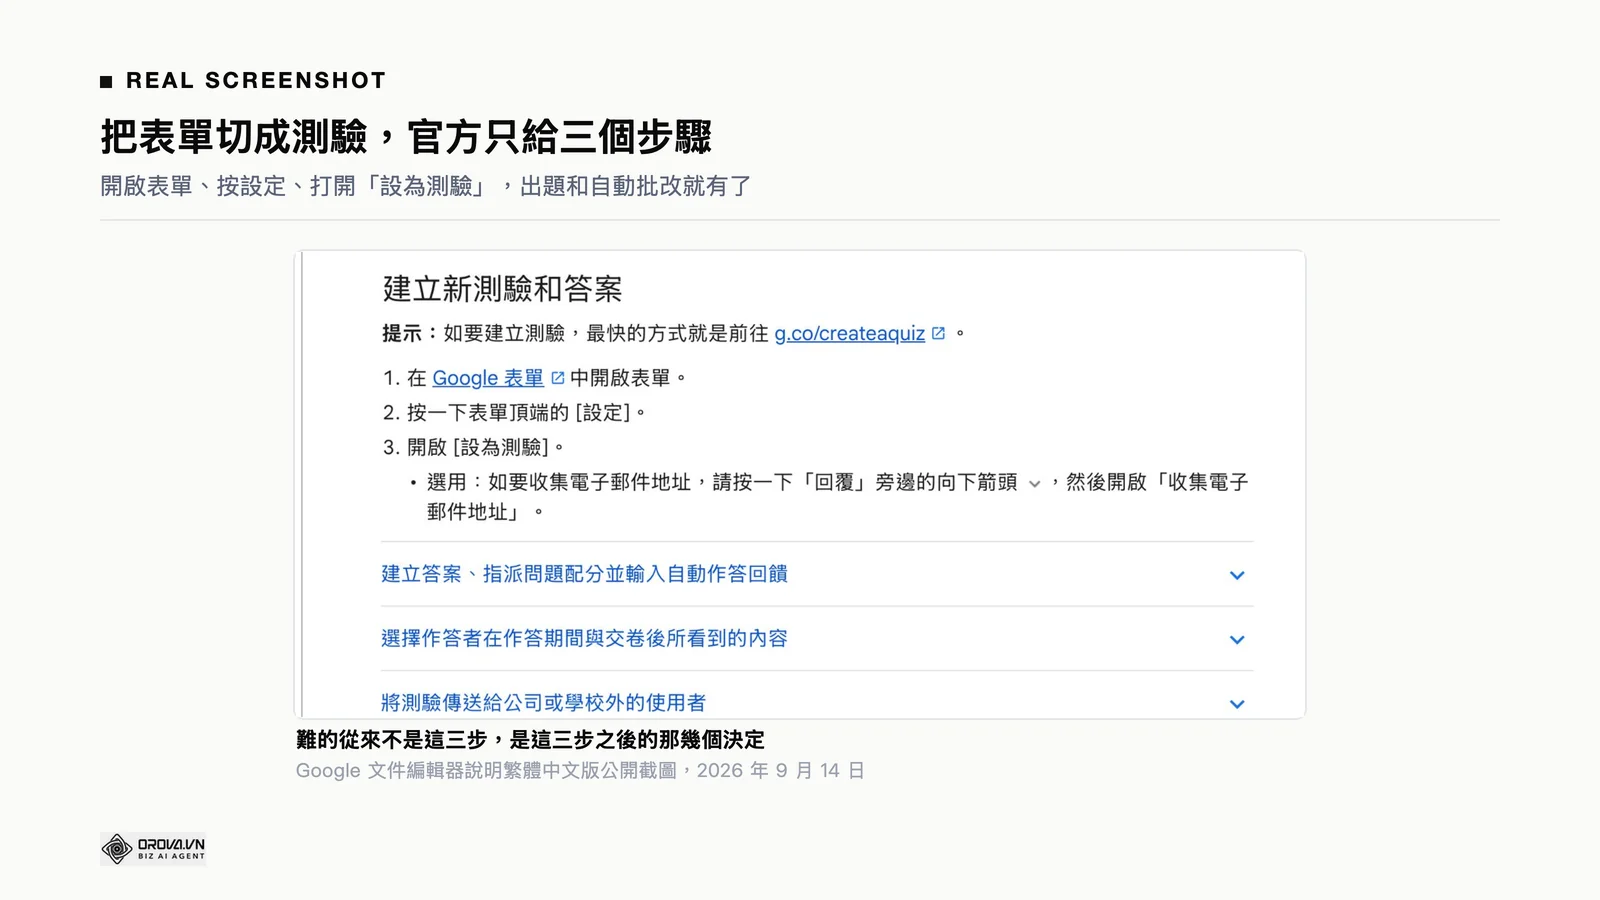Screen dimensions: 1600x900
Task: Click the 提示 tip text
Action: click(x=674, y=334)
